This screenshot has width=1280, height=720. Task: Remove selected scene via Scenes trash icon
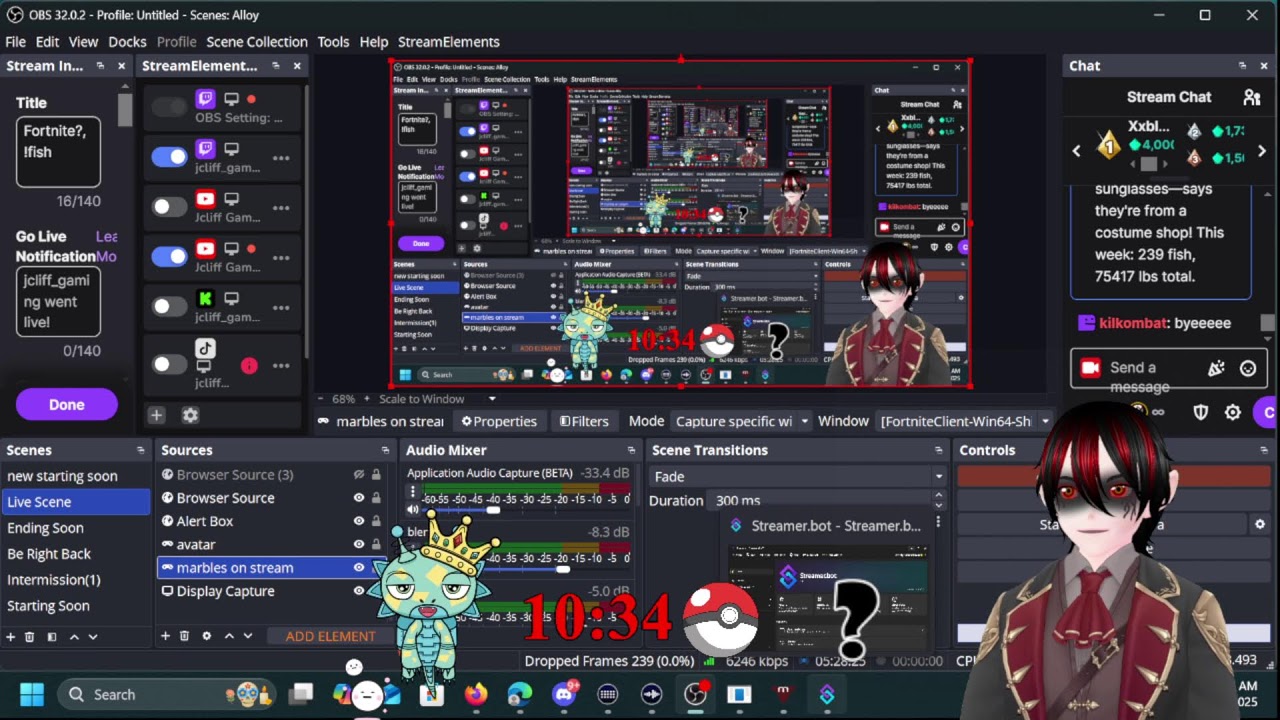tap(30, 636)
